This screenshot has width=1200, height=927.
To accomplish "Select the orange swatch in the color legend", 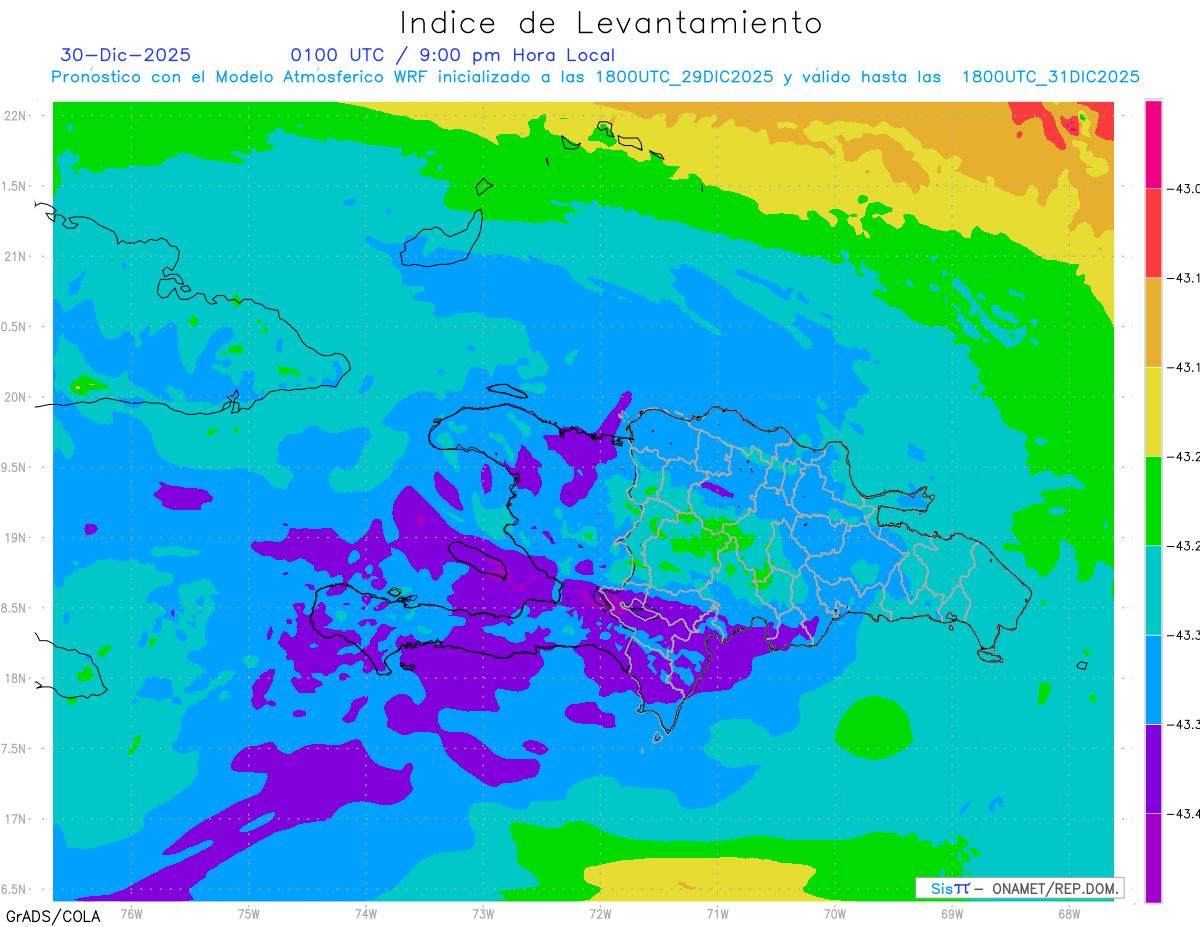I will [x=1153, y=322].
